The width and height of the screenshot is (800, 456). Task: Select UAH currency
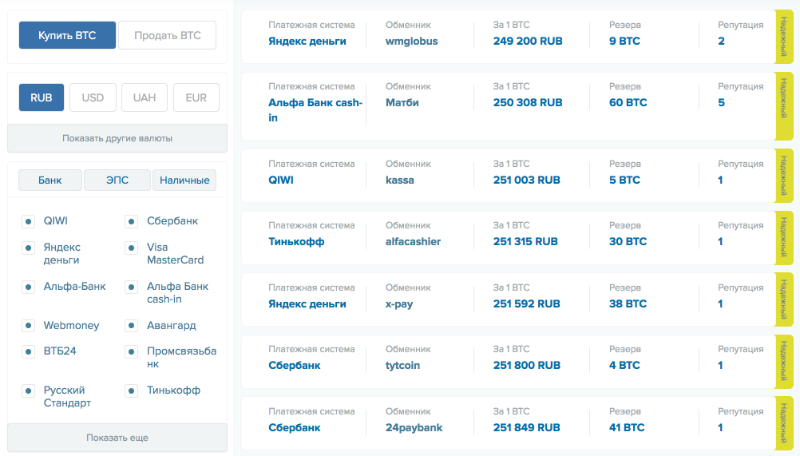144,98
